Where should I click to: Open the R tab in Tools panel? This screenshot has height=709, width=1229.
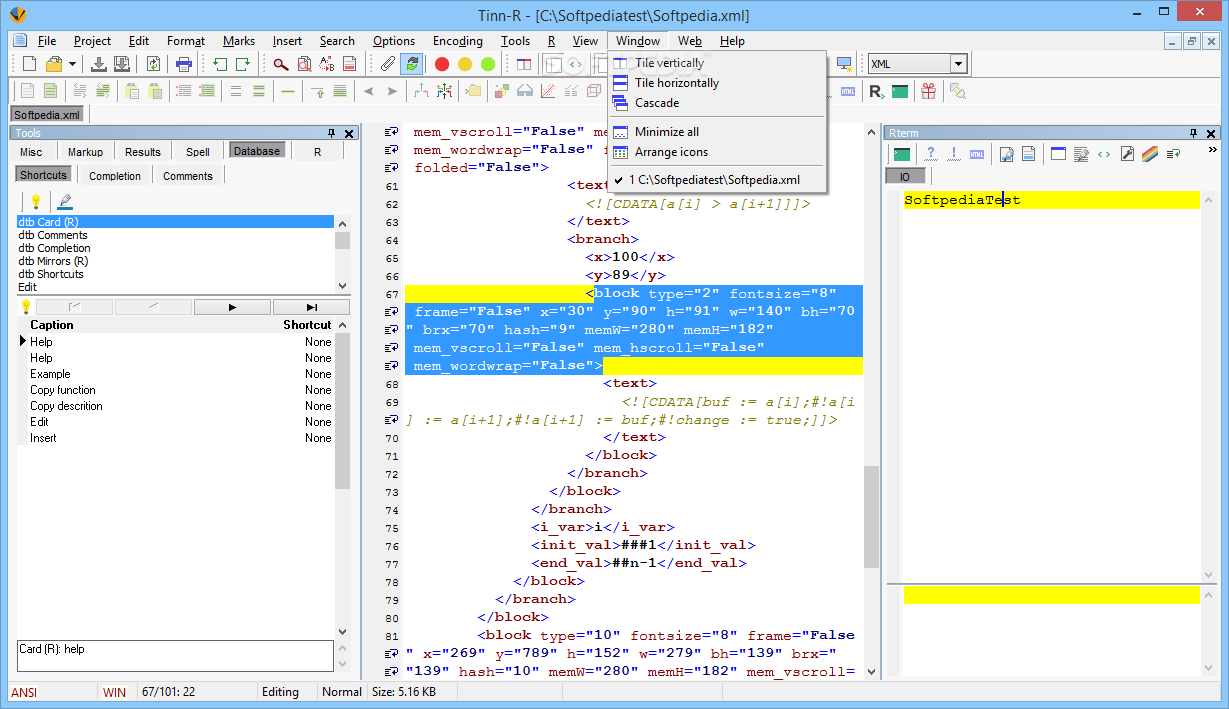click(317, 152)
